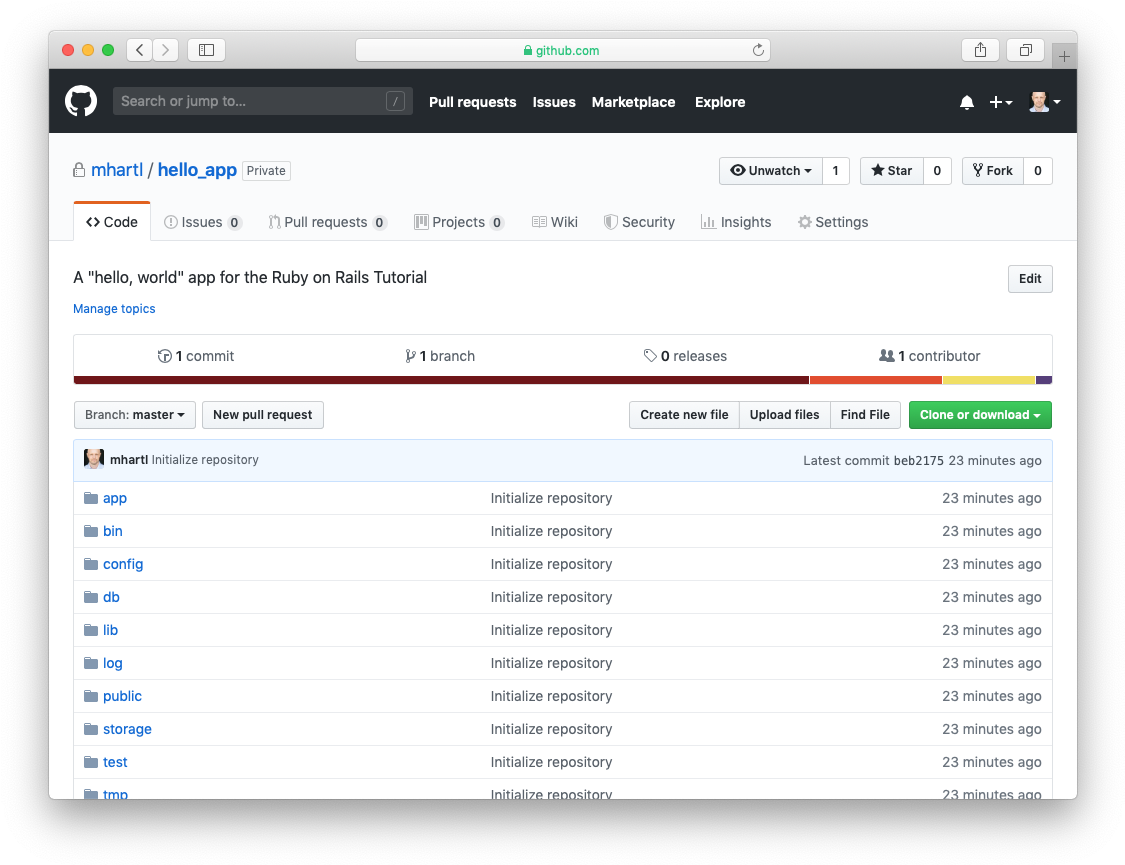Click the mhartl avatar in commit bar

click(94, 459)
